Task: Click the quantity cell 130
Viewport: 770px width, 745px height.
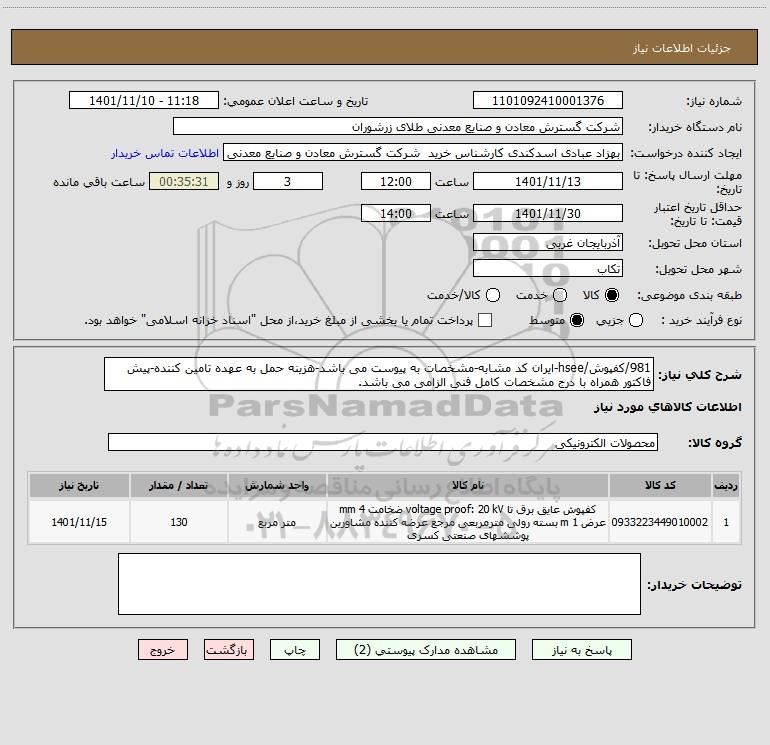Action: [179, 522]
